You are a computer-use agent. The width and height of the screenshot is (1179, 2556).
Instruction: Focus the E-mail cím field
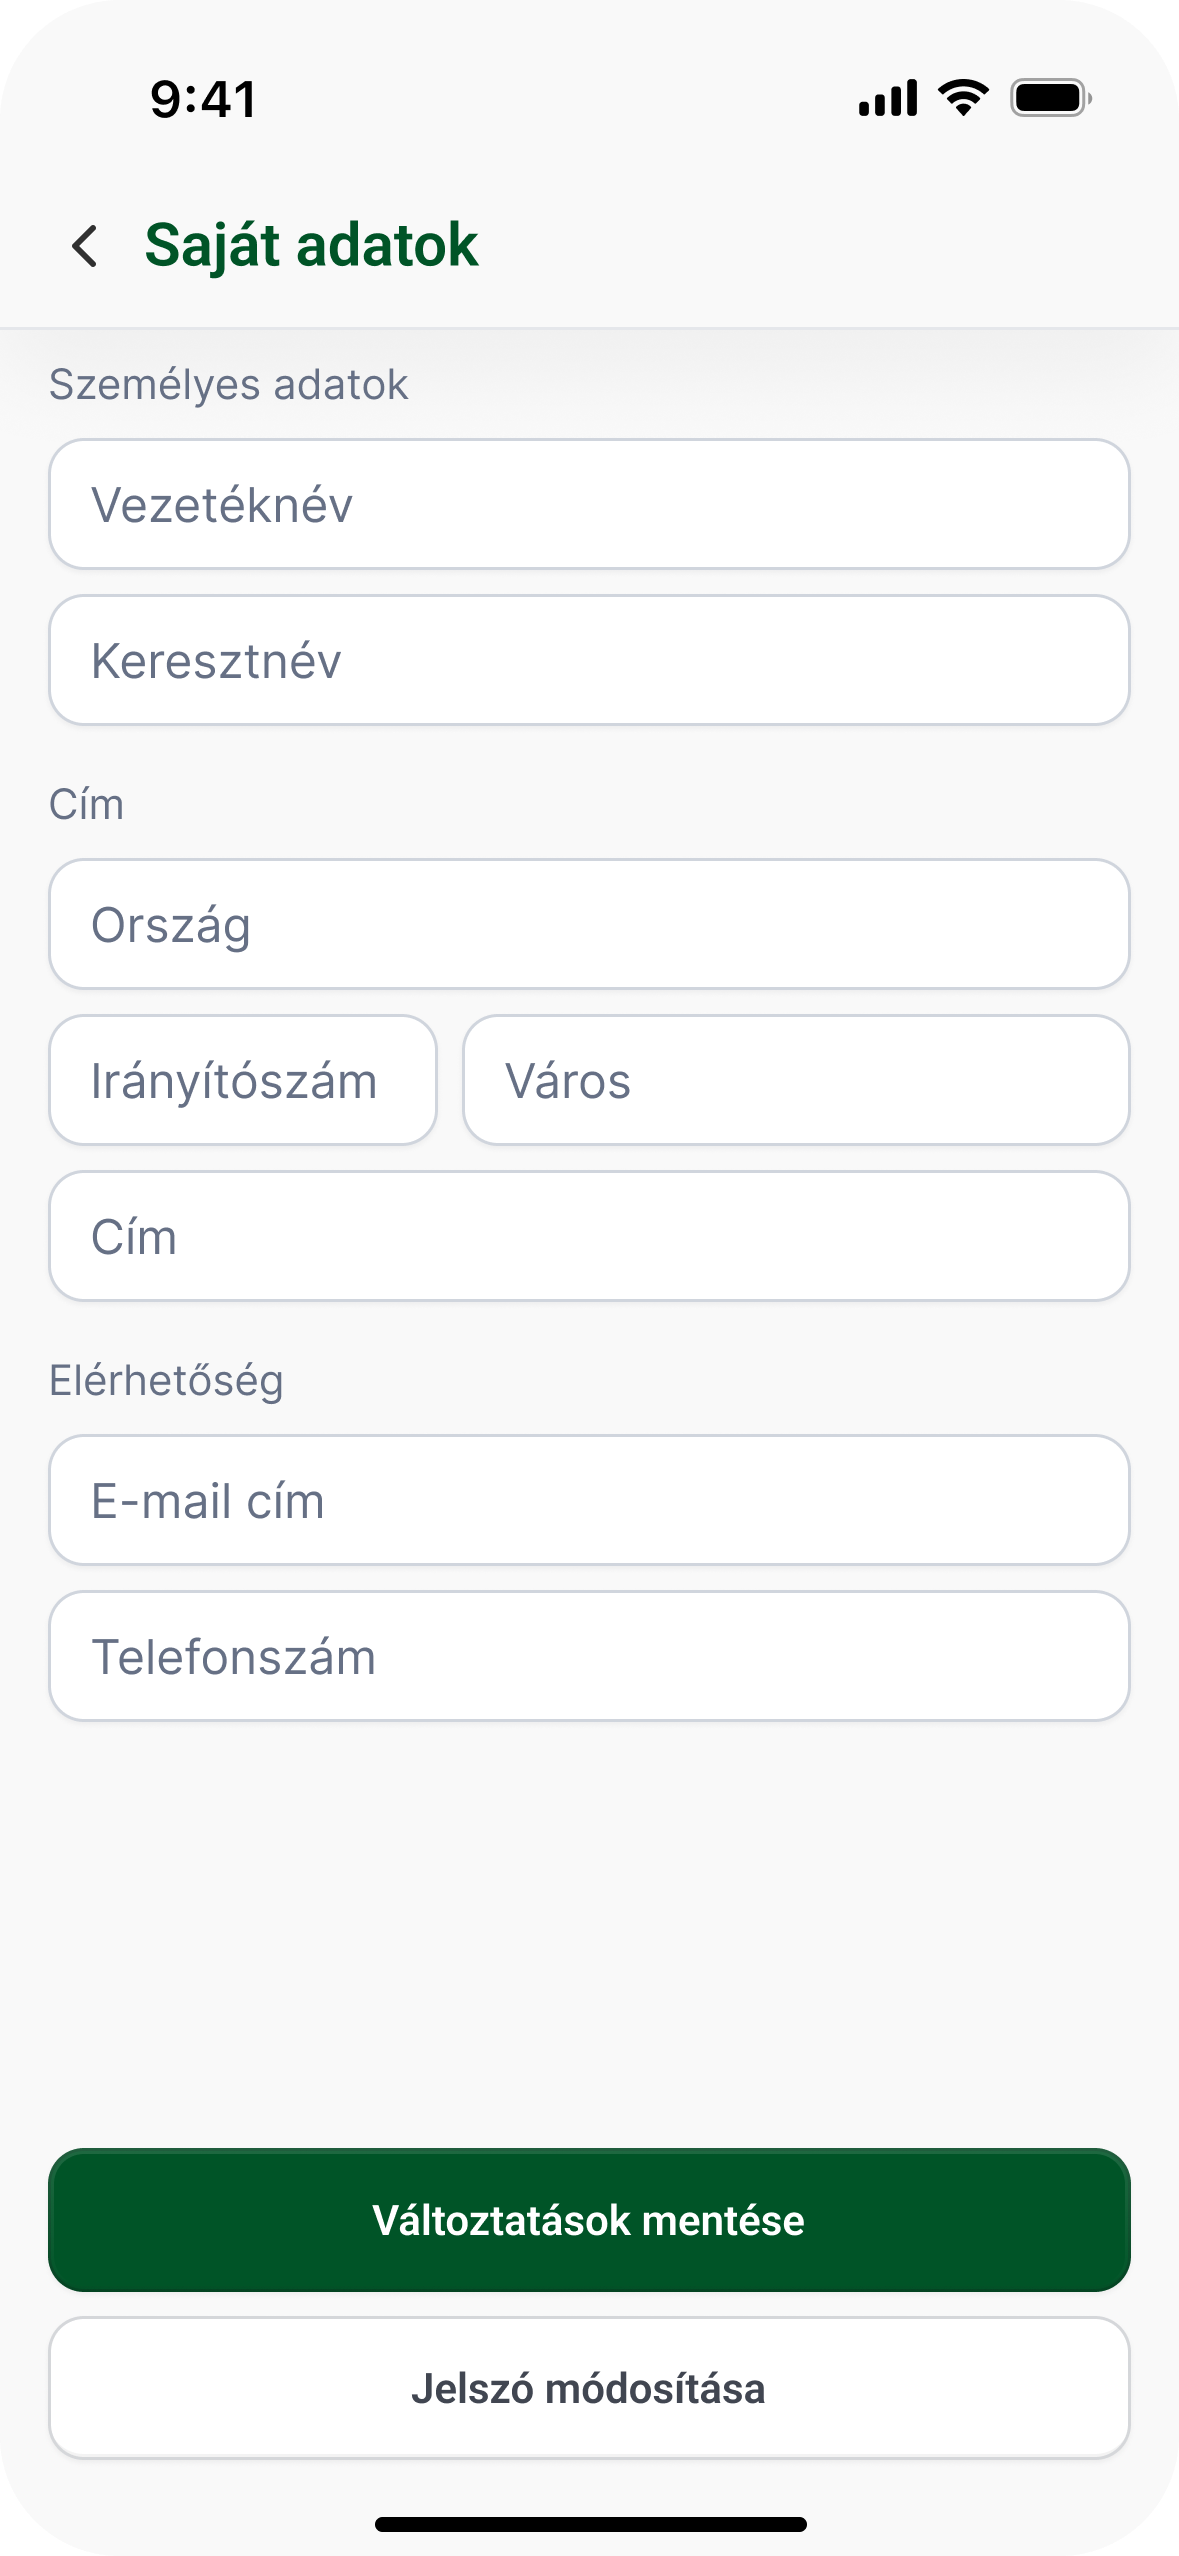[x=589, y=1501]
